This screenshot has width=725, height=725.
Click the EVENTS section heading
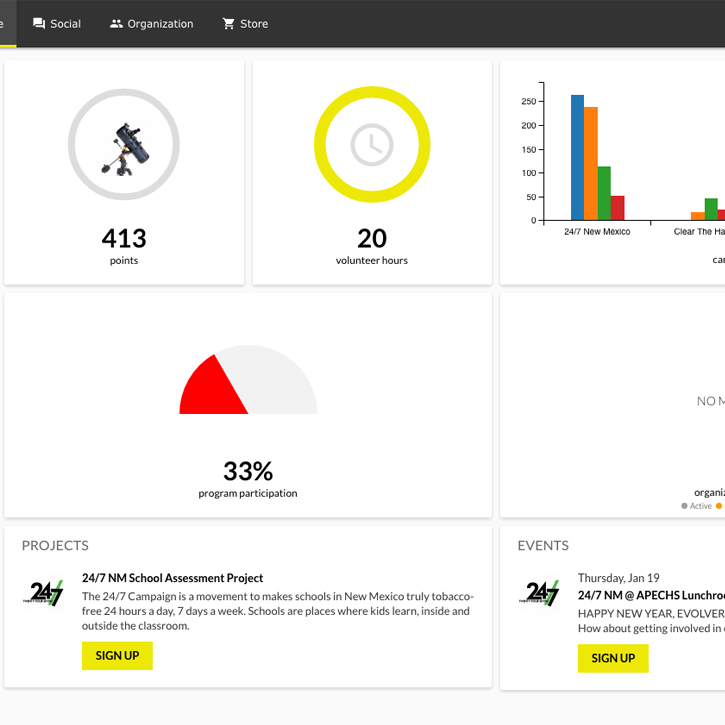pos(543,546)
